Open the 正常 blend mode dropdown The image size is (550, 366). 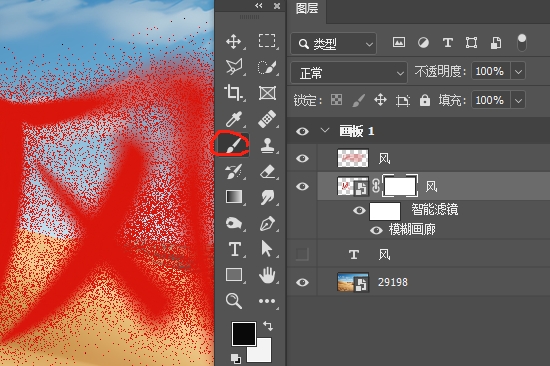pos(349,73)
